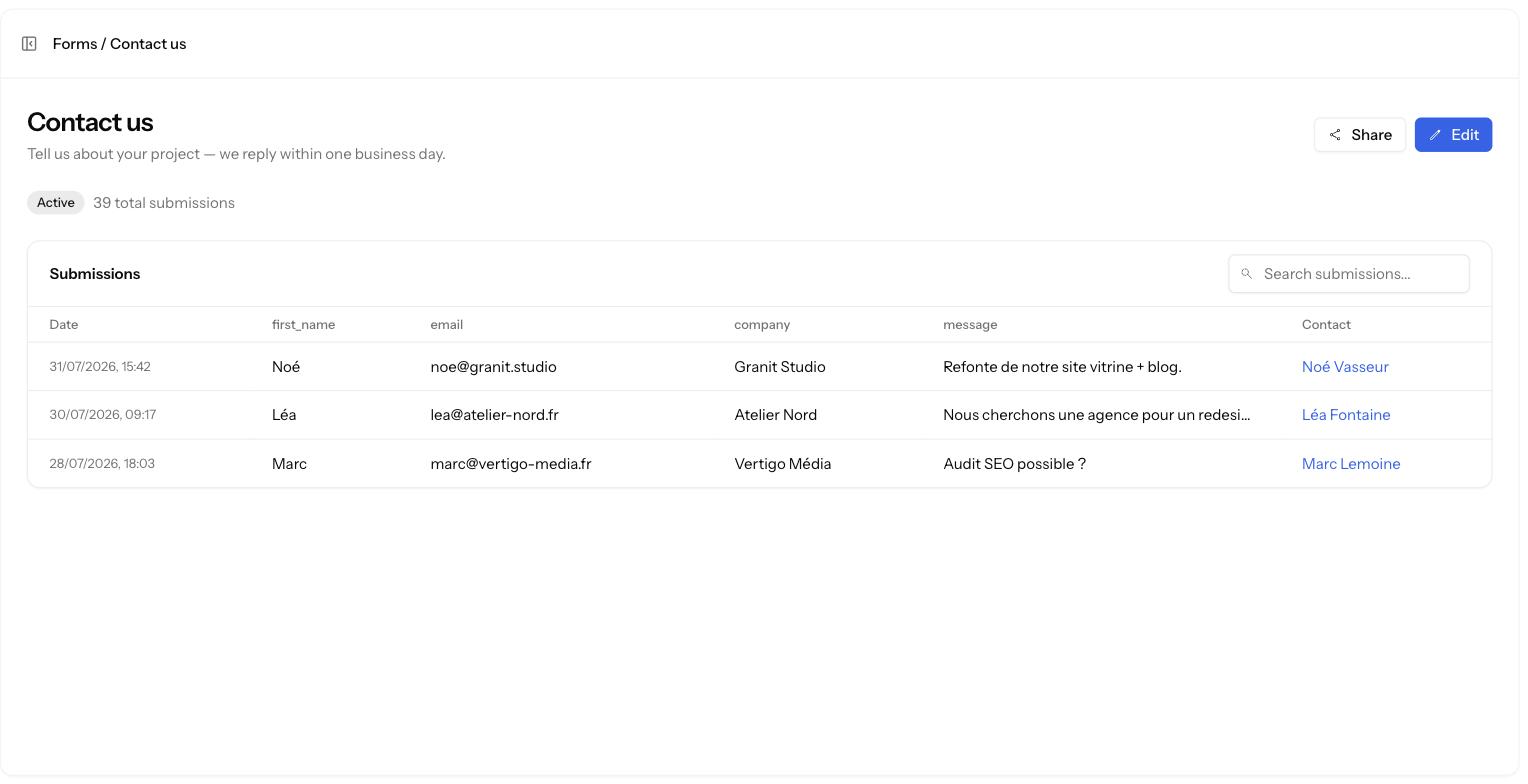The height and width of the screenshot is (784, 1528).
Task: Click the Date column header
Action: [x=64, y=325]
